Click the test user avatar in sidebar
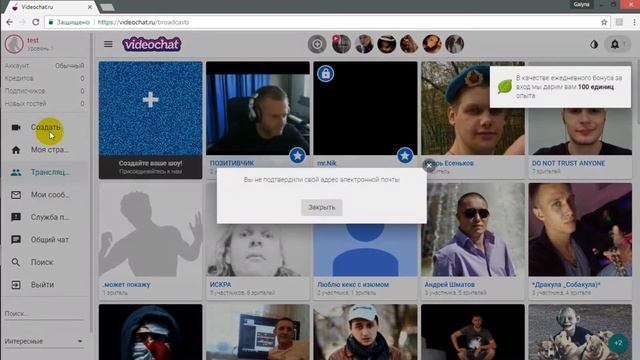The image size is (640, 360). [14, 44]
